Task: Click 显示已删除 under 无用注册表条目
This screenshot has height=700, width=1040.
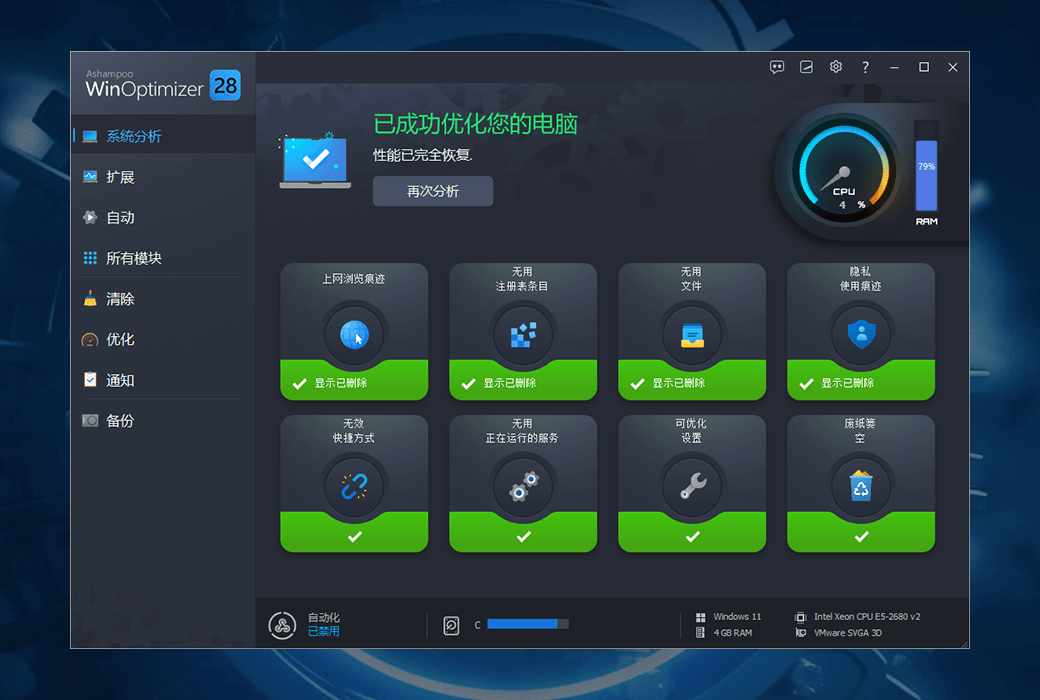Action: [509, 383]
